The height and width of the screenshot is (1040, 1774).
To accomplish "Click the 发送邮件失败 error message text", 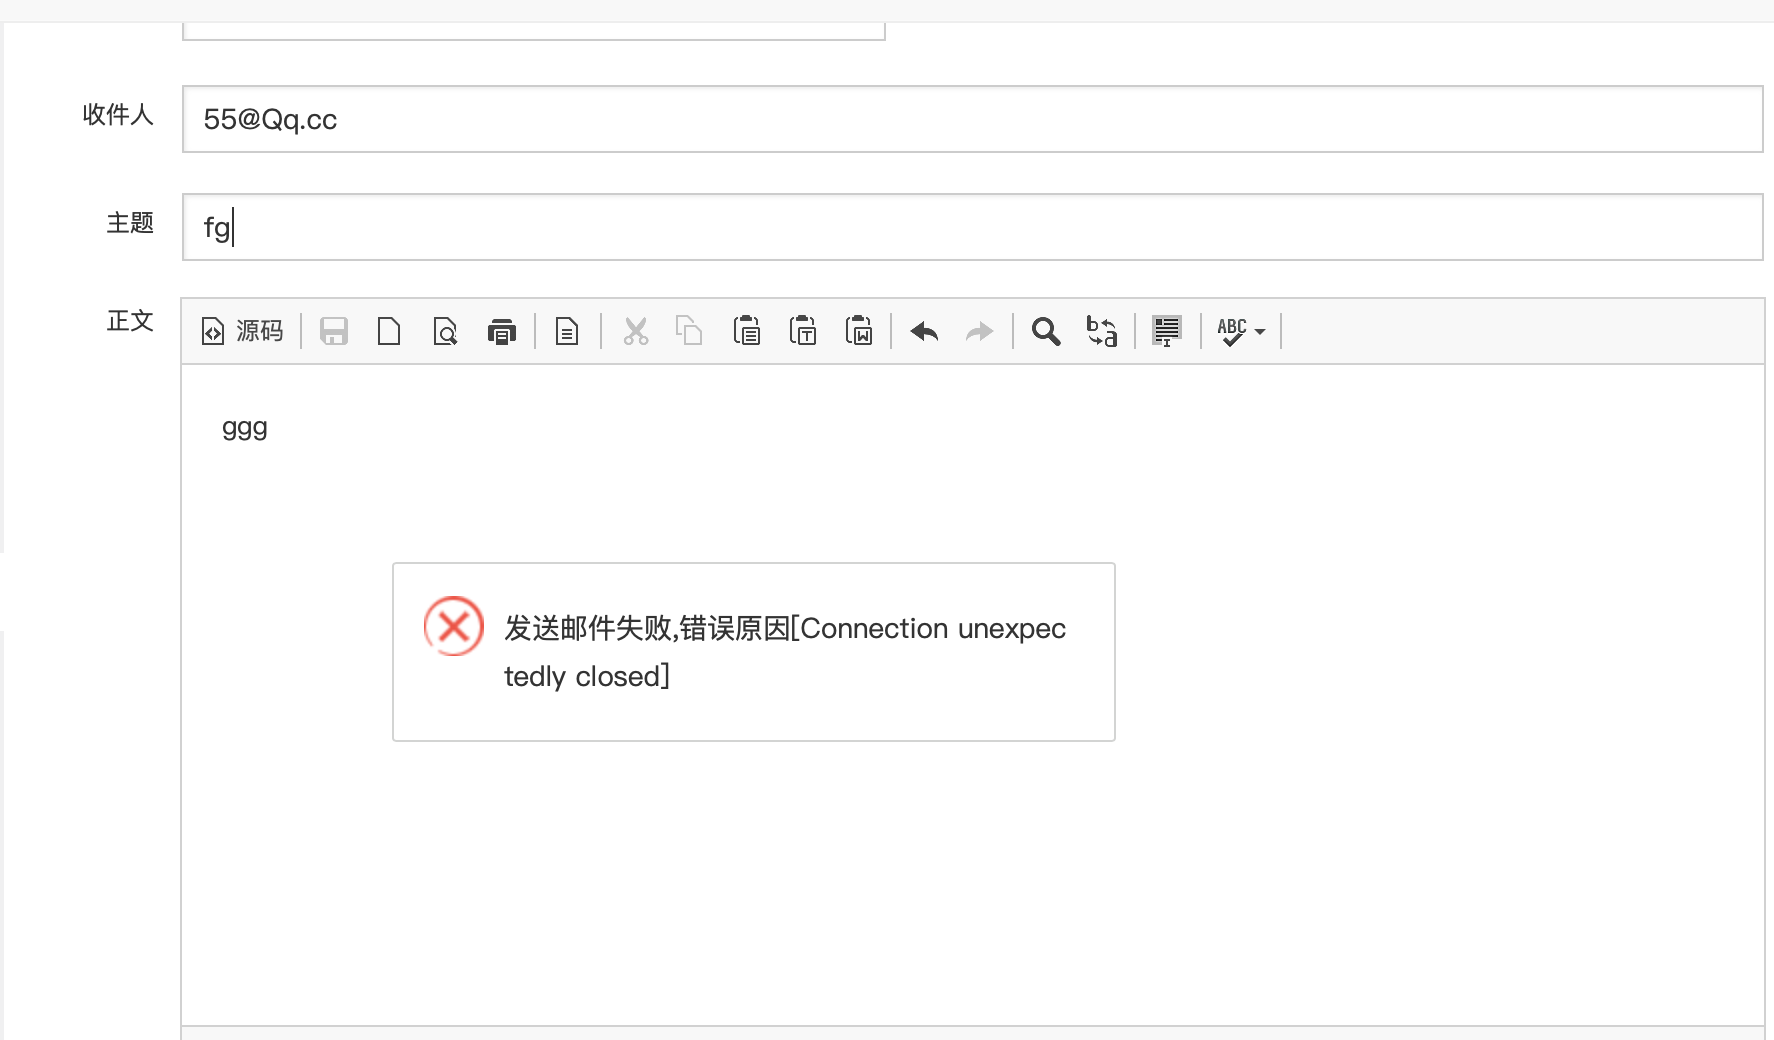I will point(785,652).
